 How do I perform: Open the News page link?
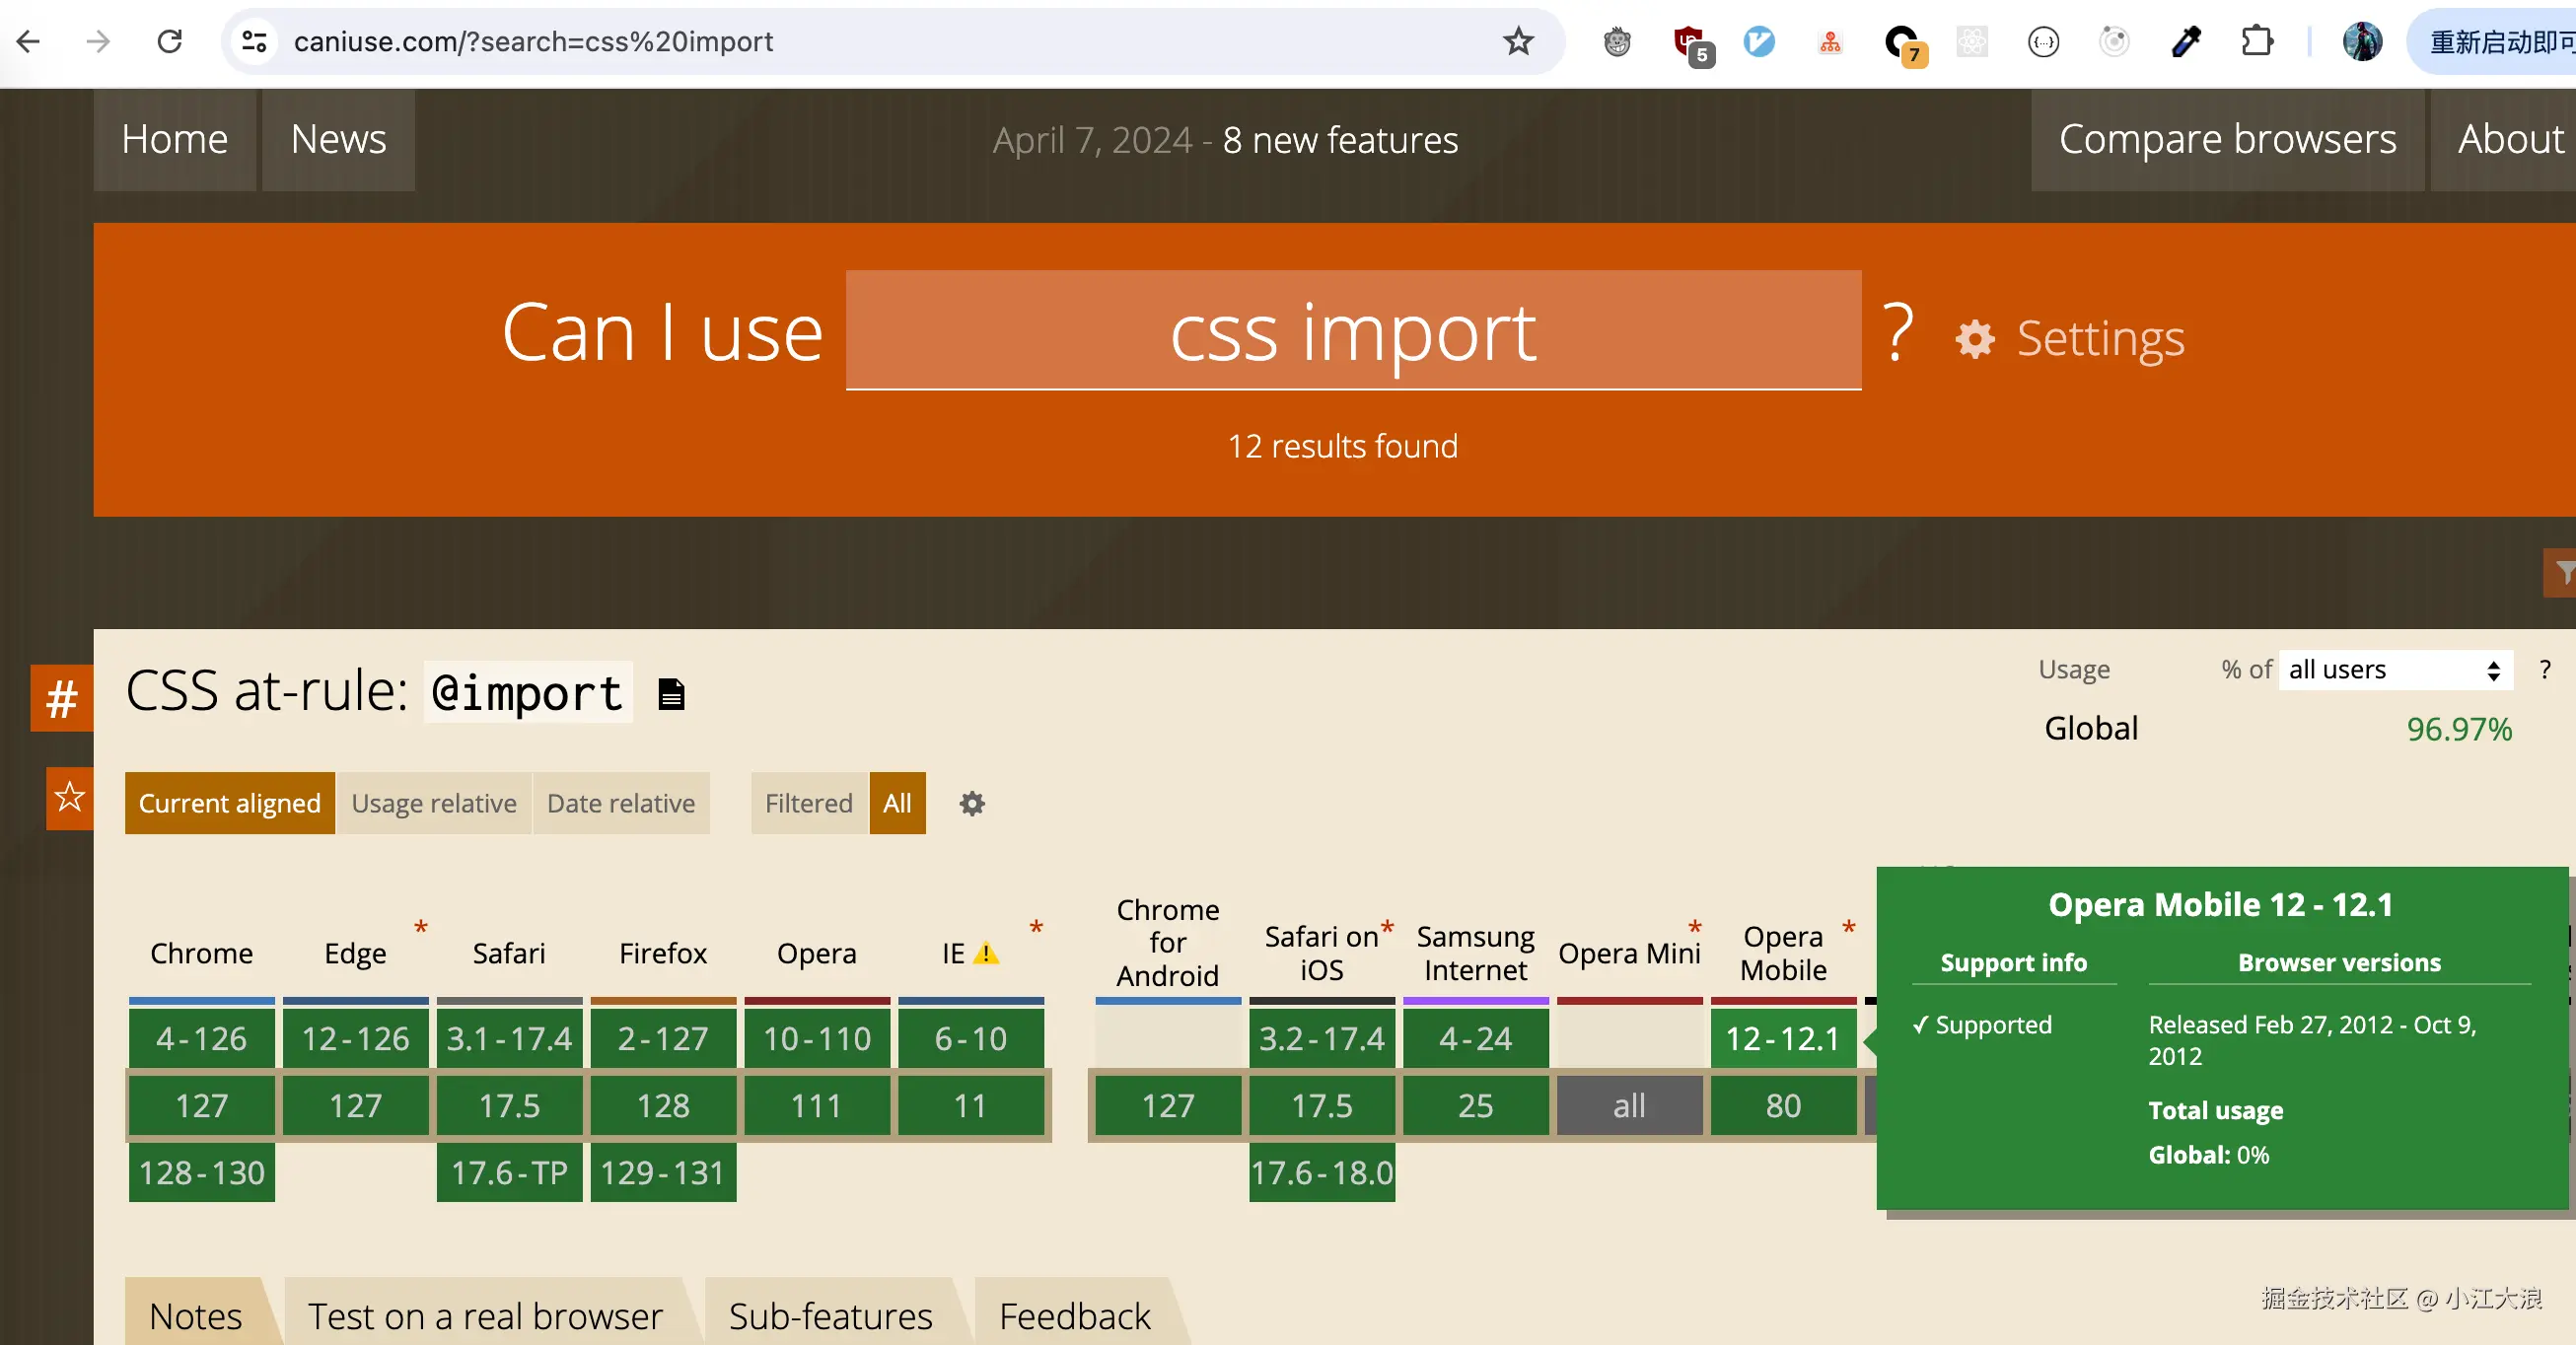click(x=338, y=139)
